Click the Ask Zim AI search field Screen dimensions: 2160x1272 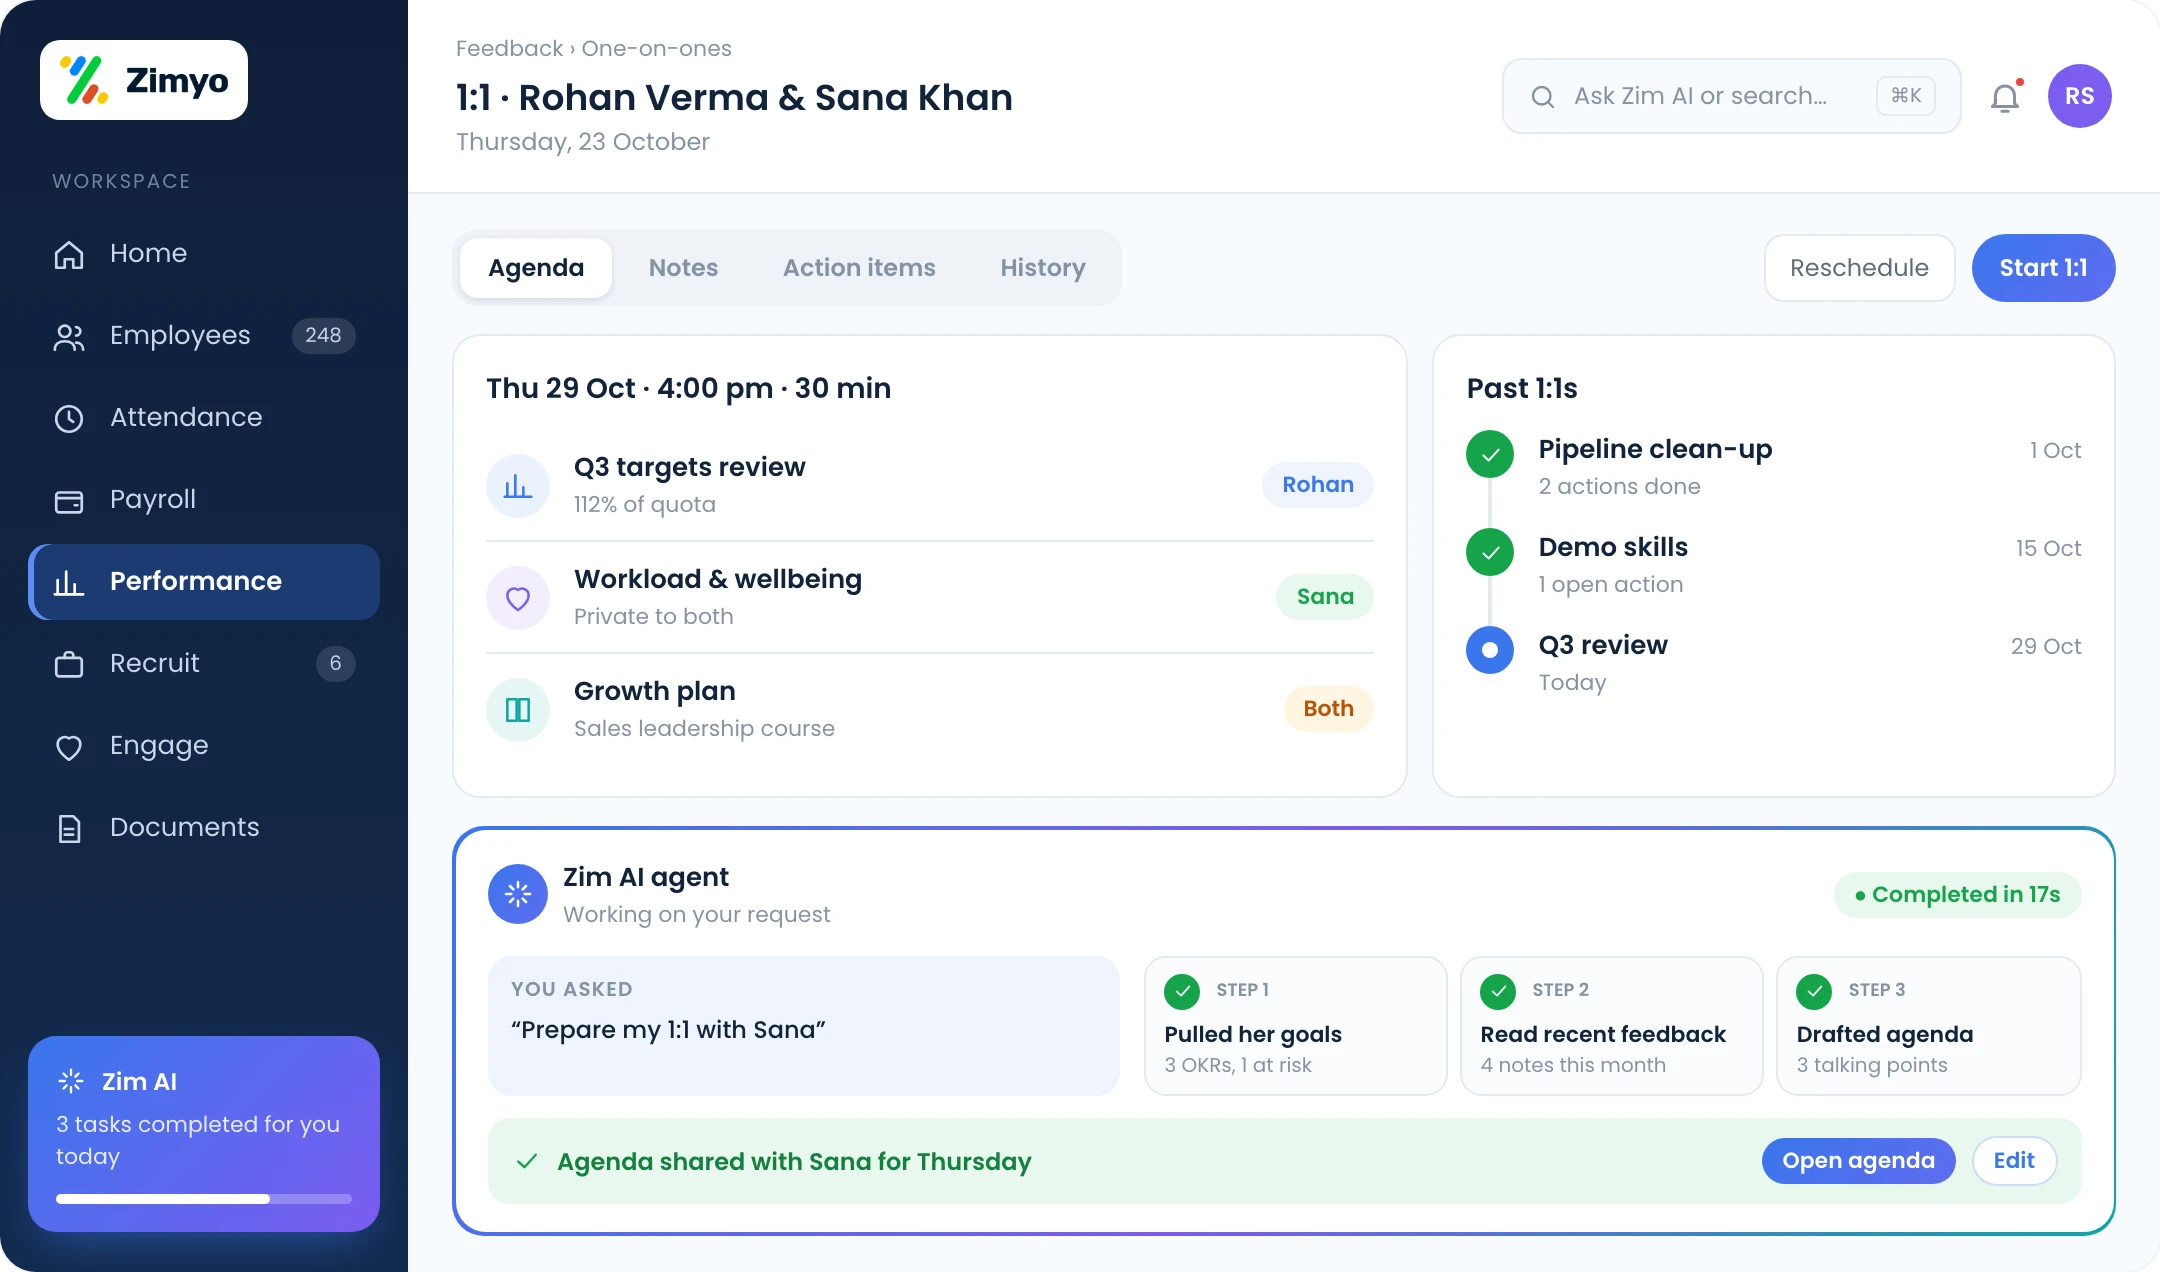[x=1732, y=96]
